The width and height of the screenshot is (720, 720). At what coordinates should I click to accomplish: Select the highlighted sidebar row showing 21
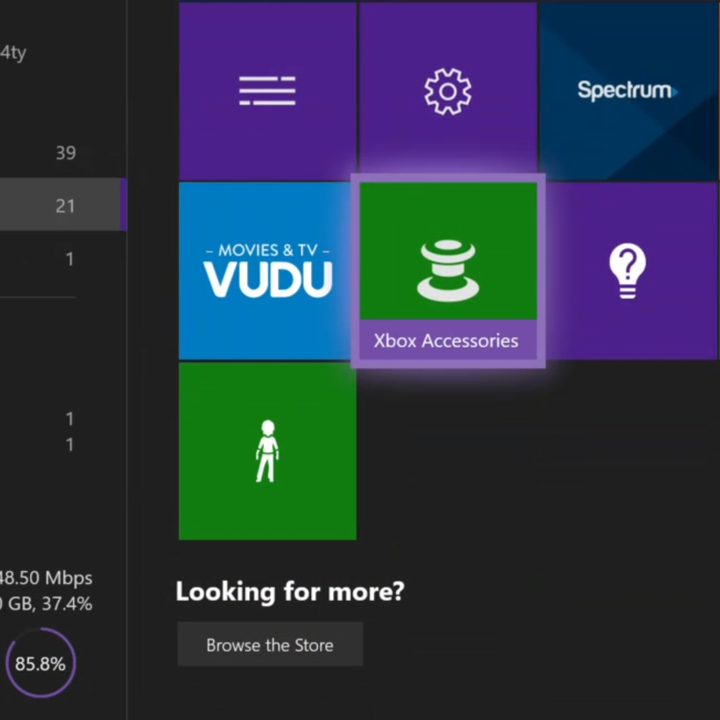pos(63,205)
